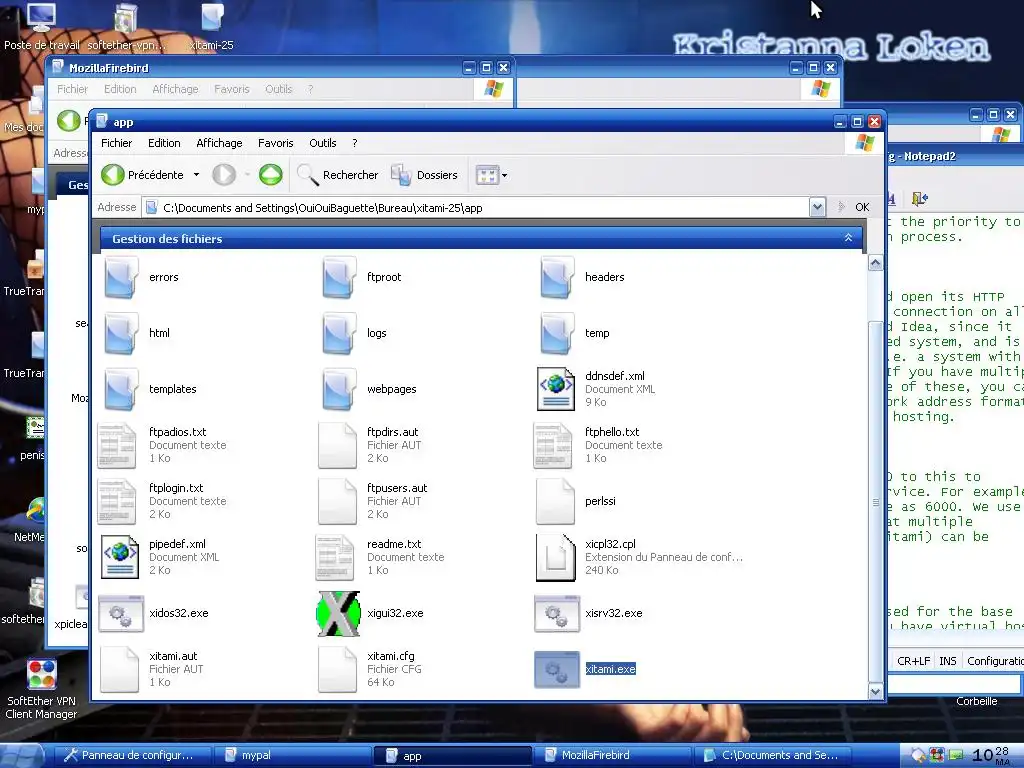The image size is (1024, 768).
Task: Select the perlssi file
Action: 576,501
